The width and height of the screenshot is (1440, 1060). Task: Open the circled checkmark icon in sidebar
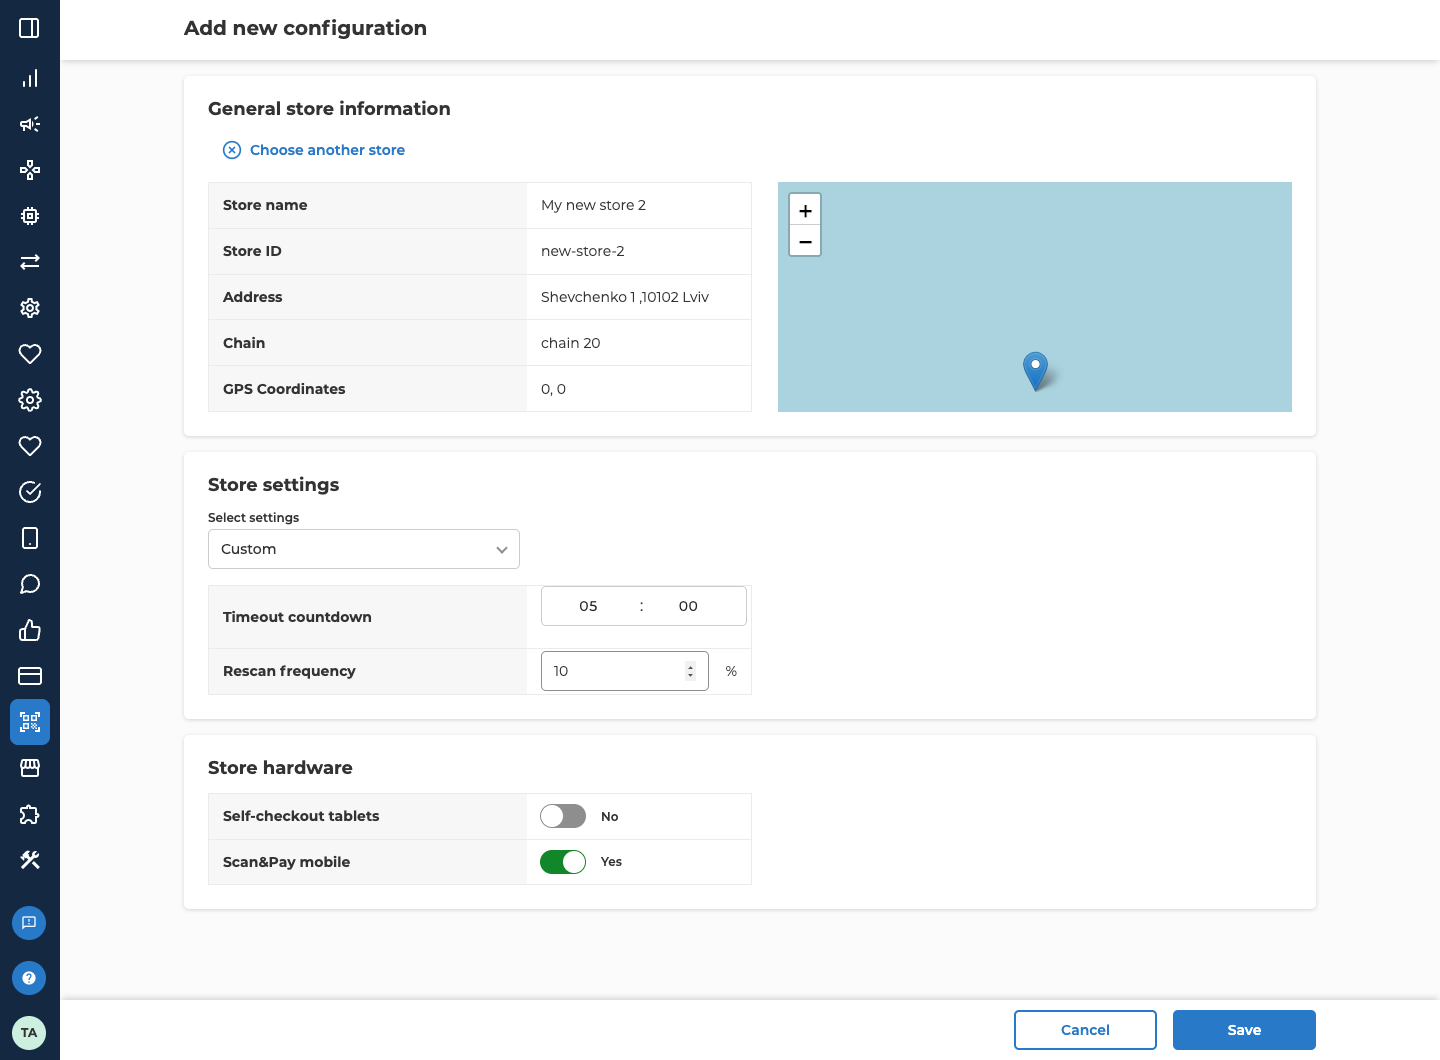[x=30, y=492]
